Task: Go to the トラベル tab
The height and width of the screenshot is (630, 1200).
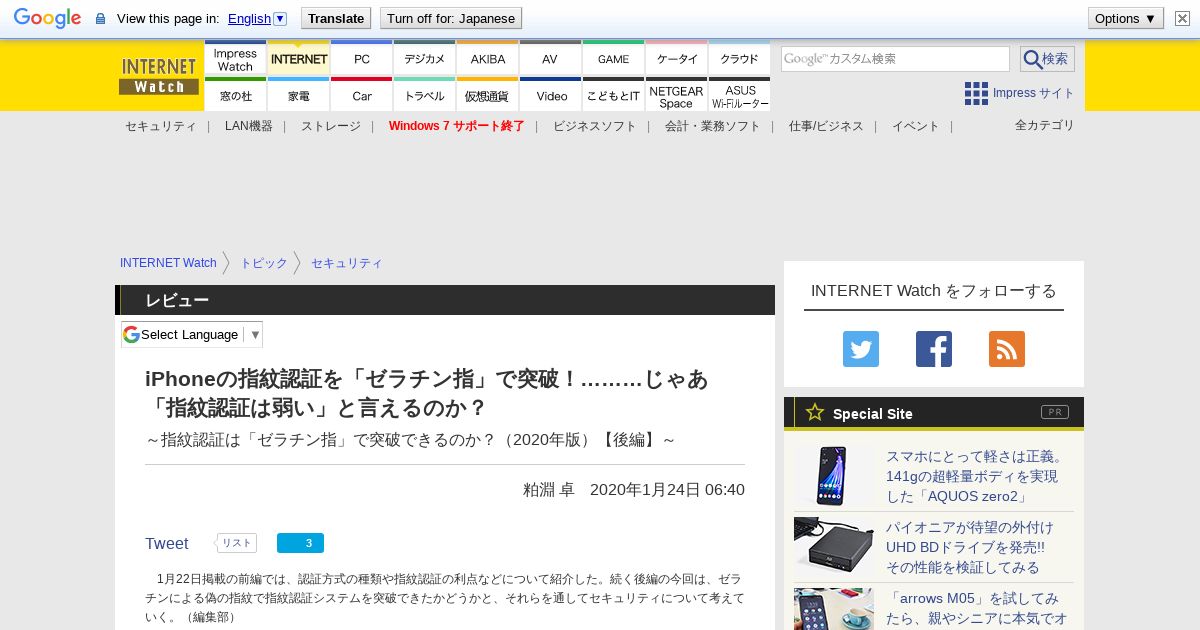Action: point(424,95)
